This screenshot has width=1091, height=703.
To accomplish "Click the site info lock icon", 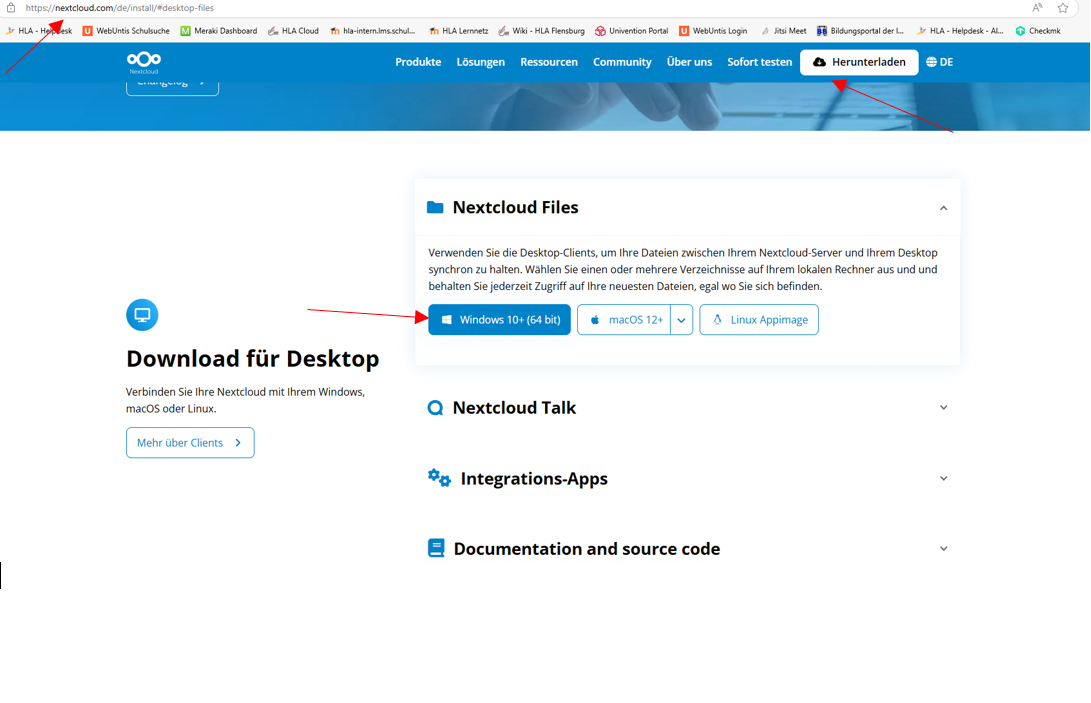I will coord(11,8).
